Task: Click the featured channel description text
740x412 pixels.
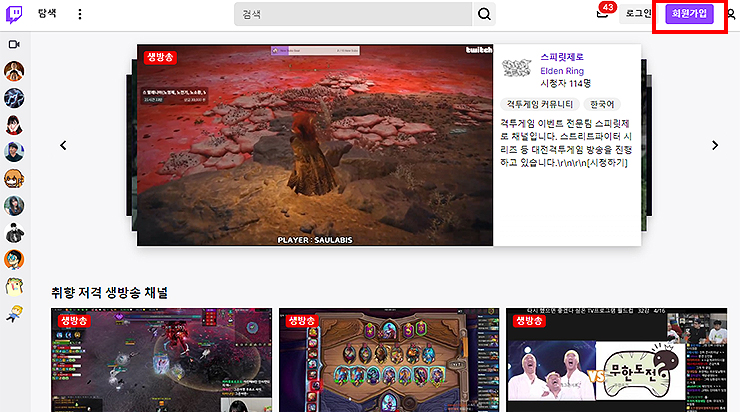Action: click(x=565, y=143)
